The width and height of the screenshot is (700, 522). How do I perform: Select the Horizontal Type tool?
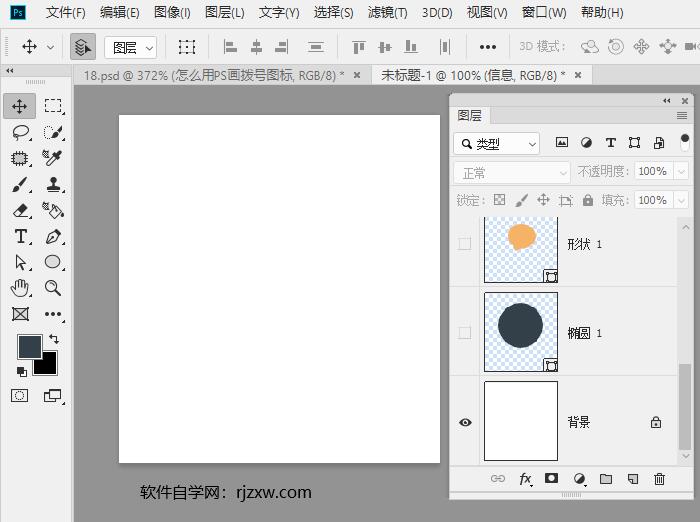click(20, 236)
